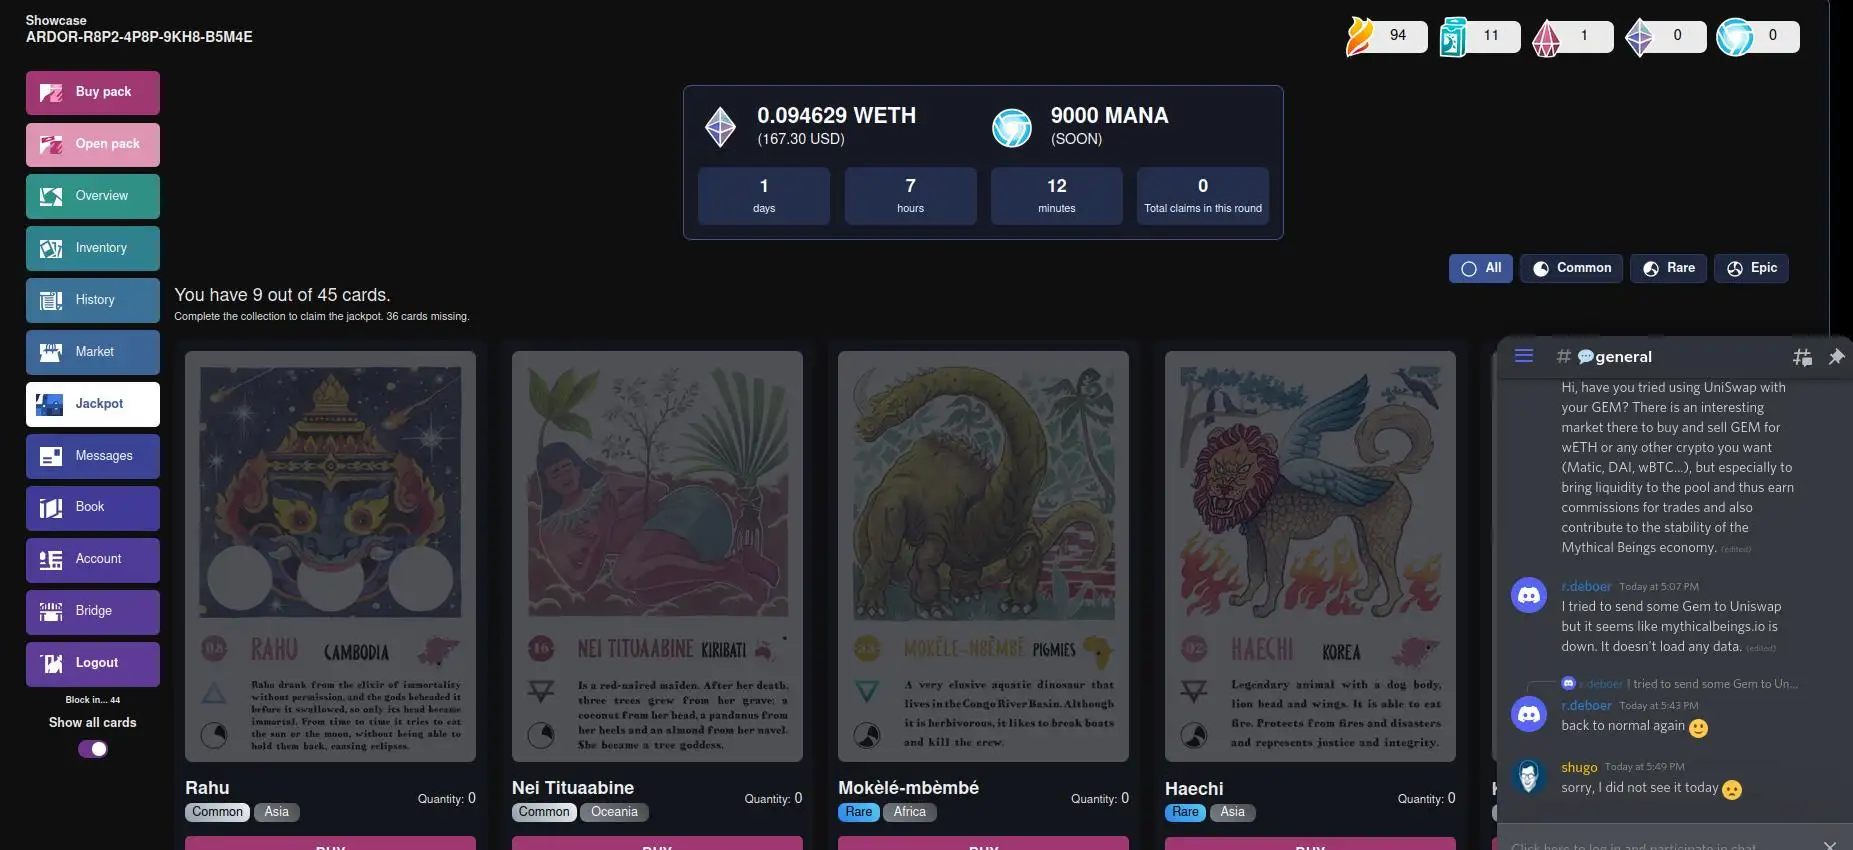
Task: Close the chat login prompt bar
Action: (1829, 844)
